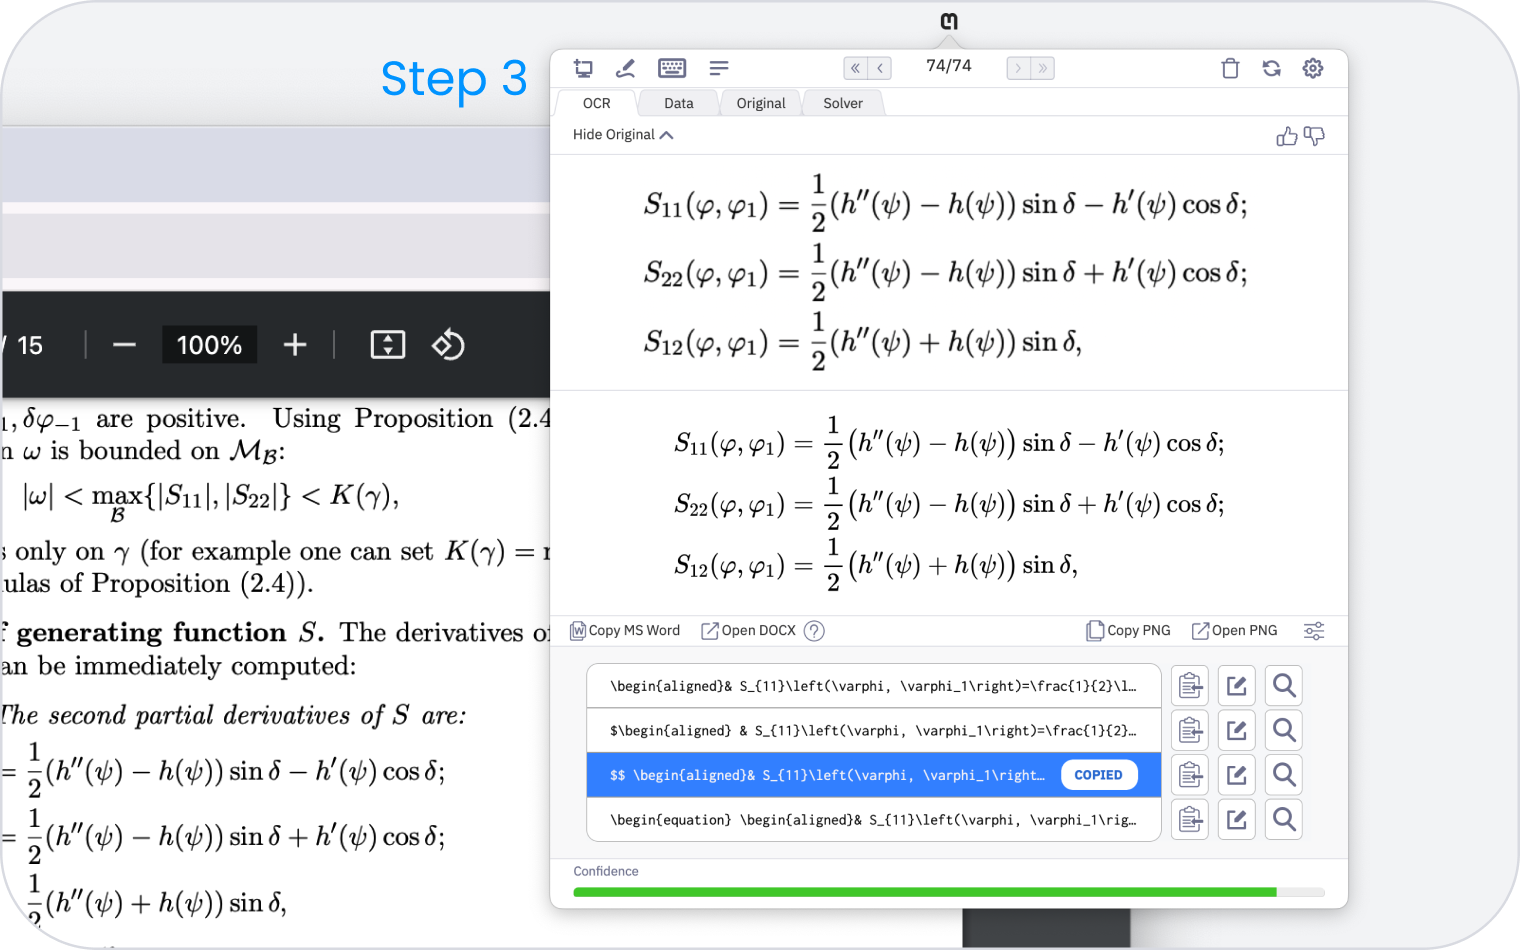Image resolution: width=1520 pixels, height=950 pixels.
Task: Open the handwriting drawing tool
Action: 626,68
